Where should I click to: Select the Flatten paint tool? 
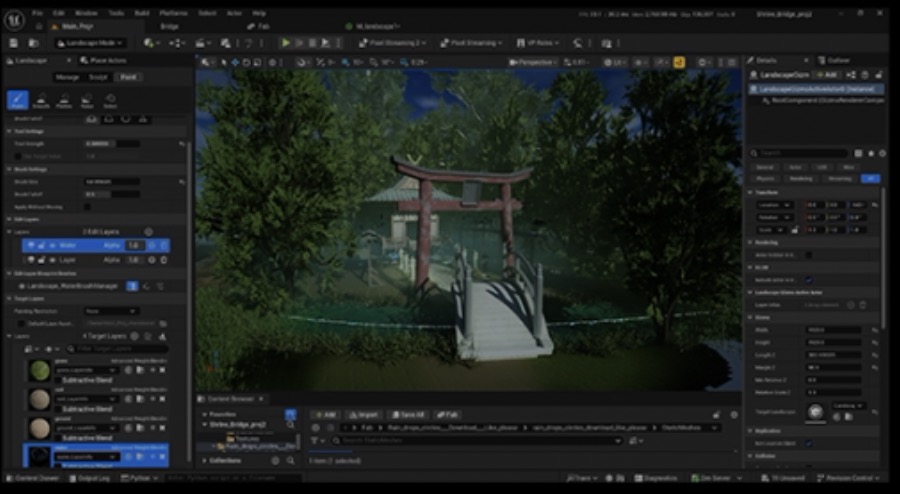click(x=64, y=100)
